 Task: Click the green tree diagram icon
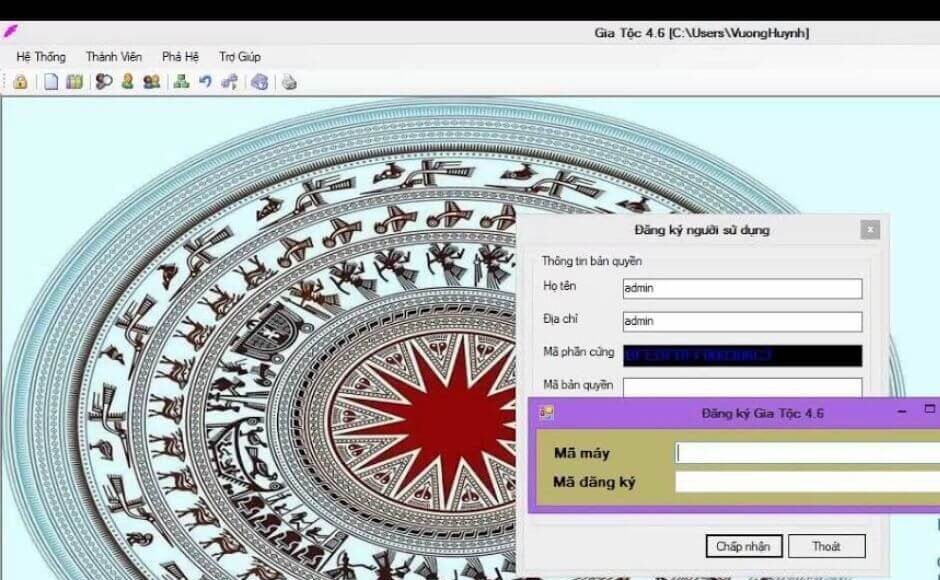point(181,82)
